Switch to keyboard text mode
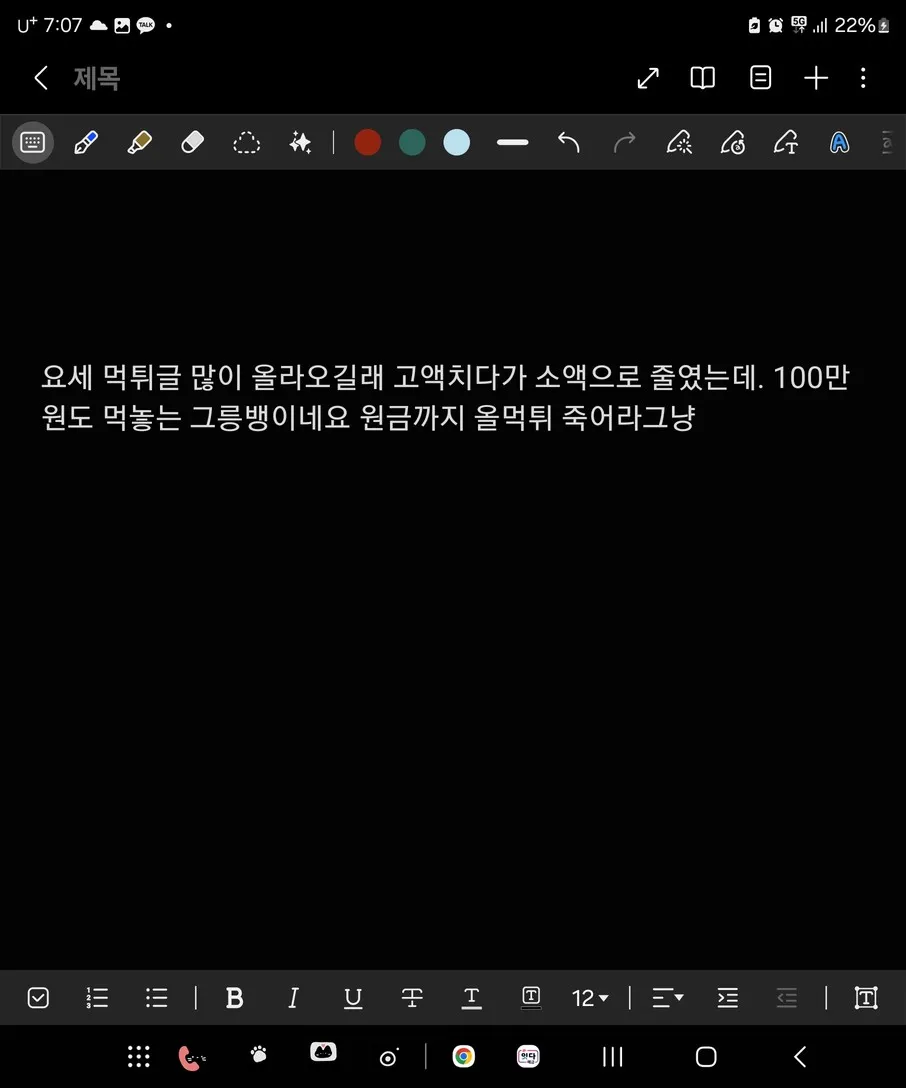 pyautogui.click(x=33, y=142)
